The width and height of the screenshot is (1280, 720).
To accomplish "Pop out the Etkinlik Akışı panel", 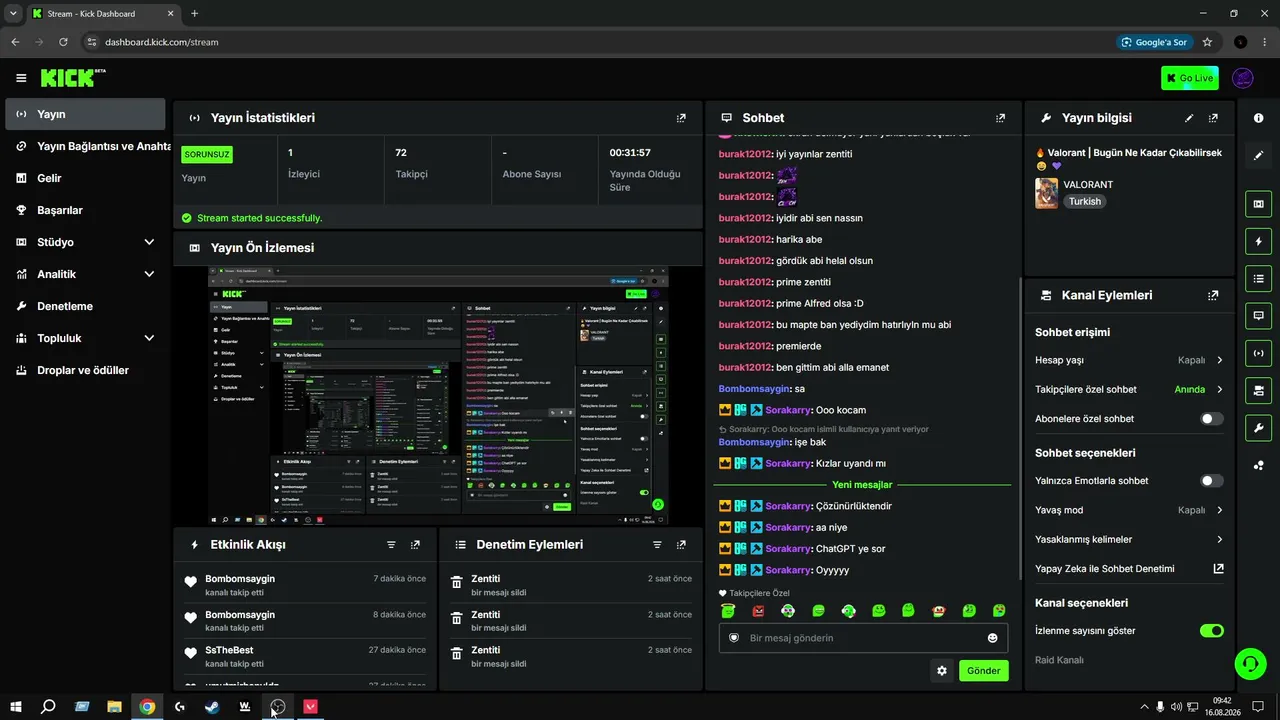I will tap(415, 545).
